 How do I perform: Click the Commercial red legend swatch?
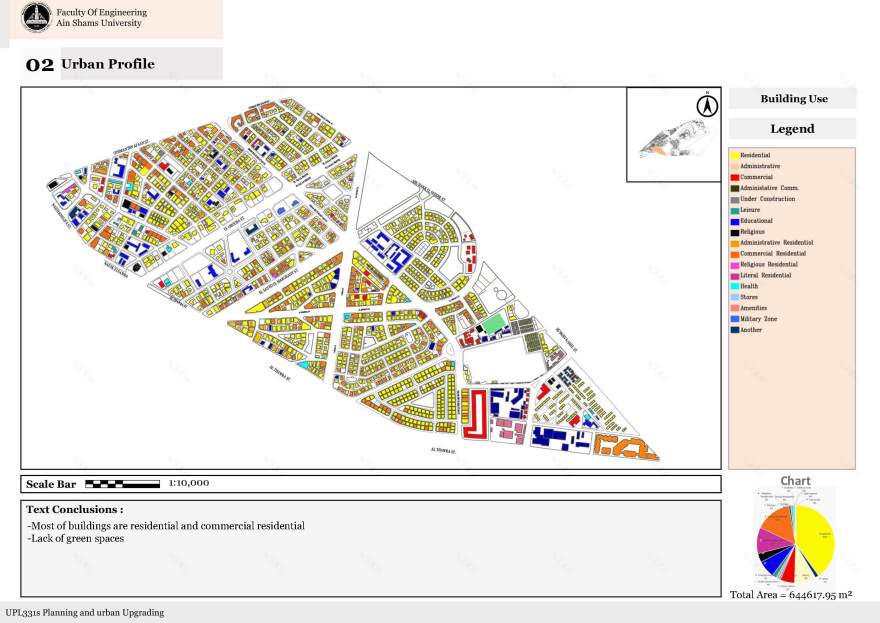tap(734, 177)
